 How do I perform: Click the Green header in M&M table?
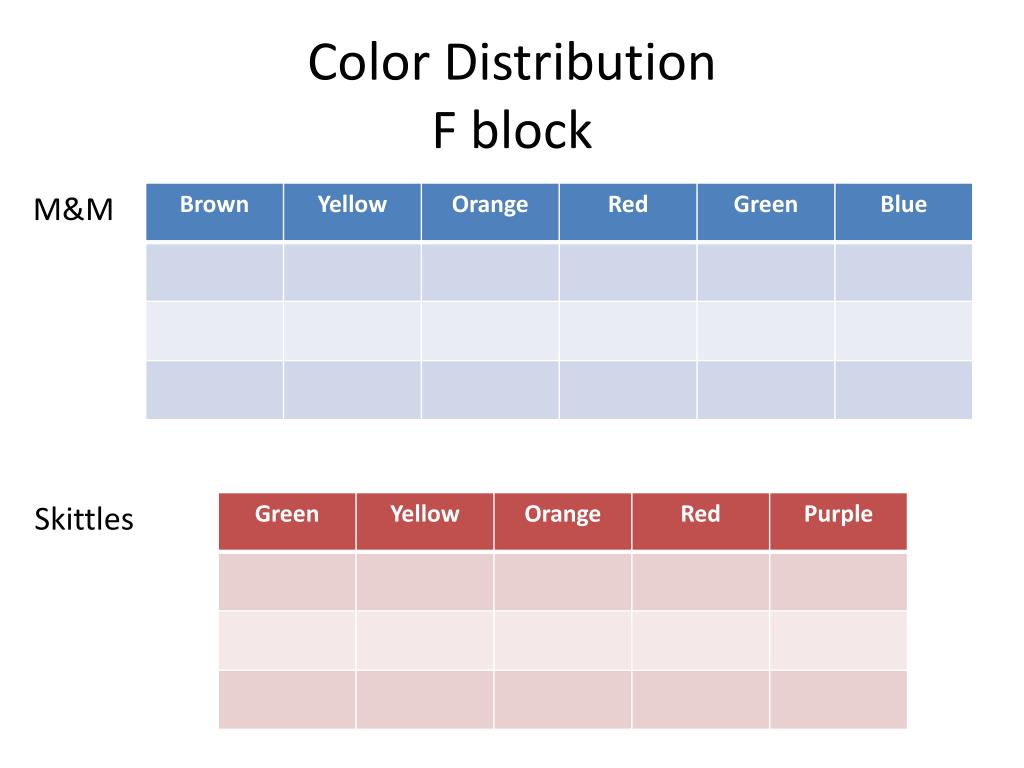pos(765,204)
